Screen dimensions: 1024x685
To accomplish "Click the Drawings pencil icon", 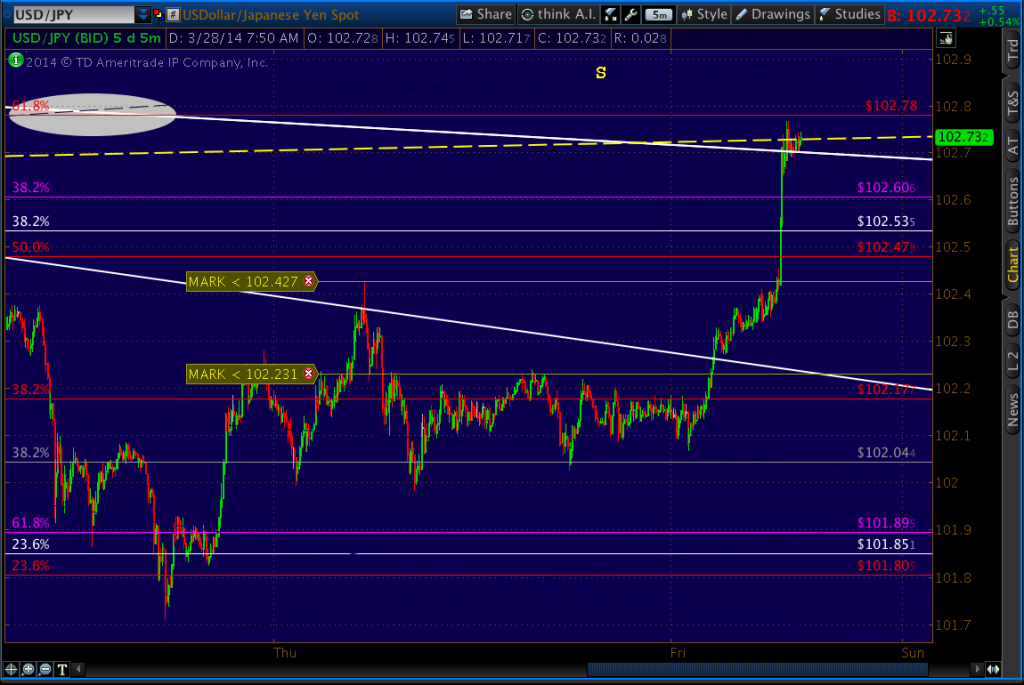I will point(741,14).
